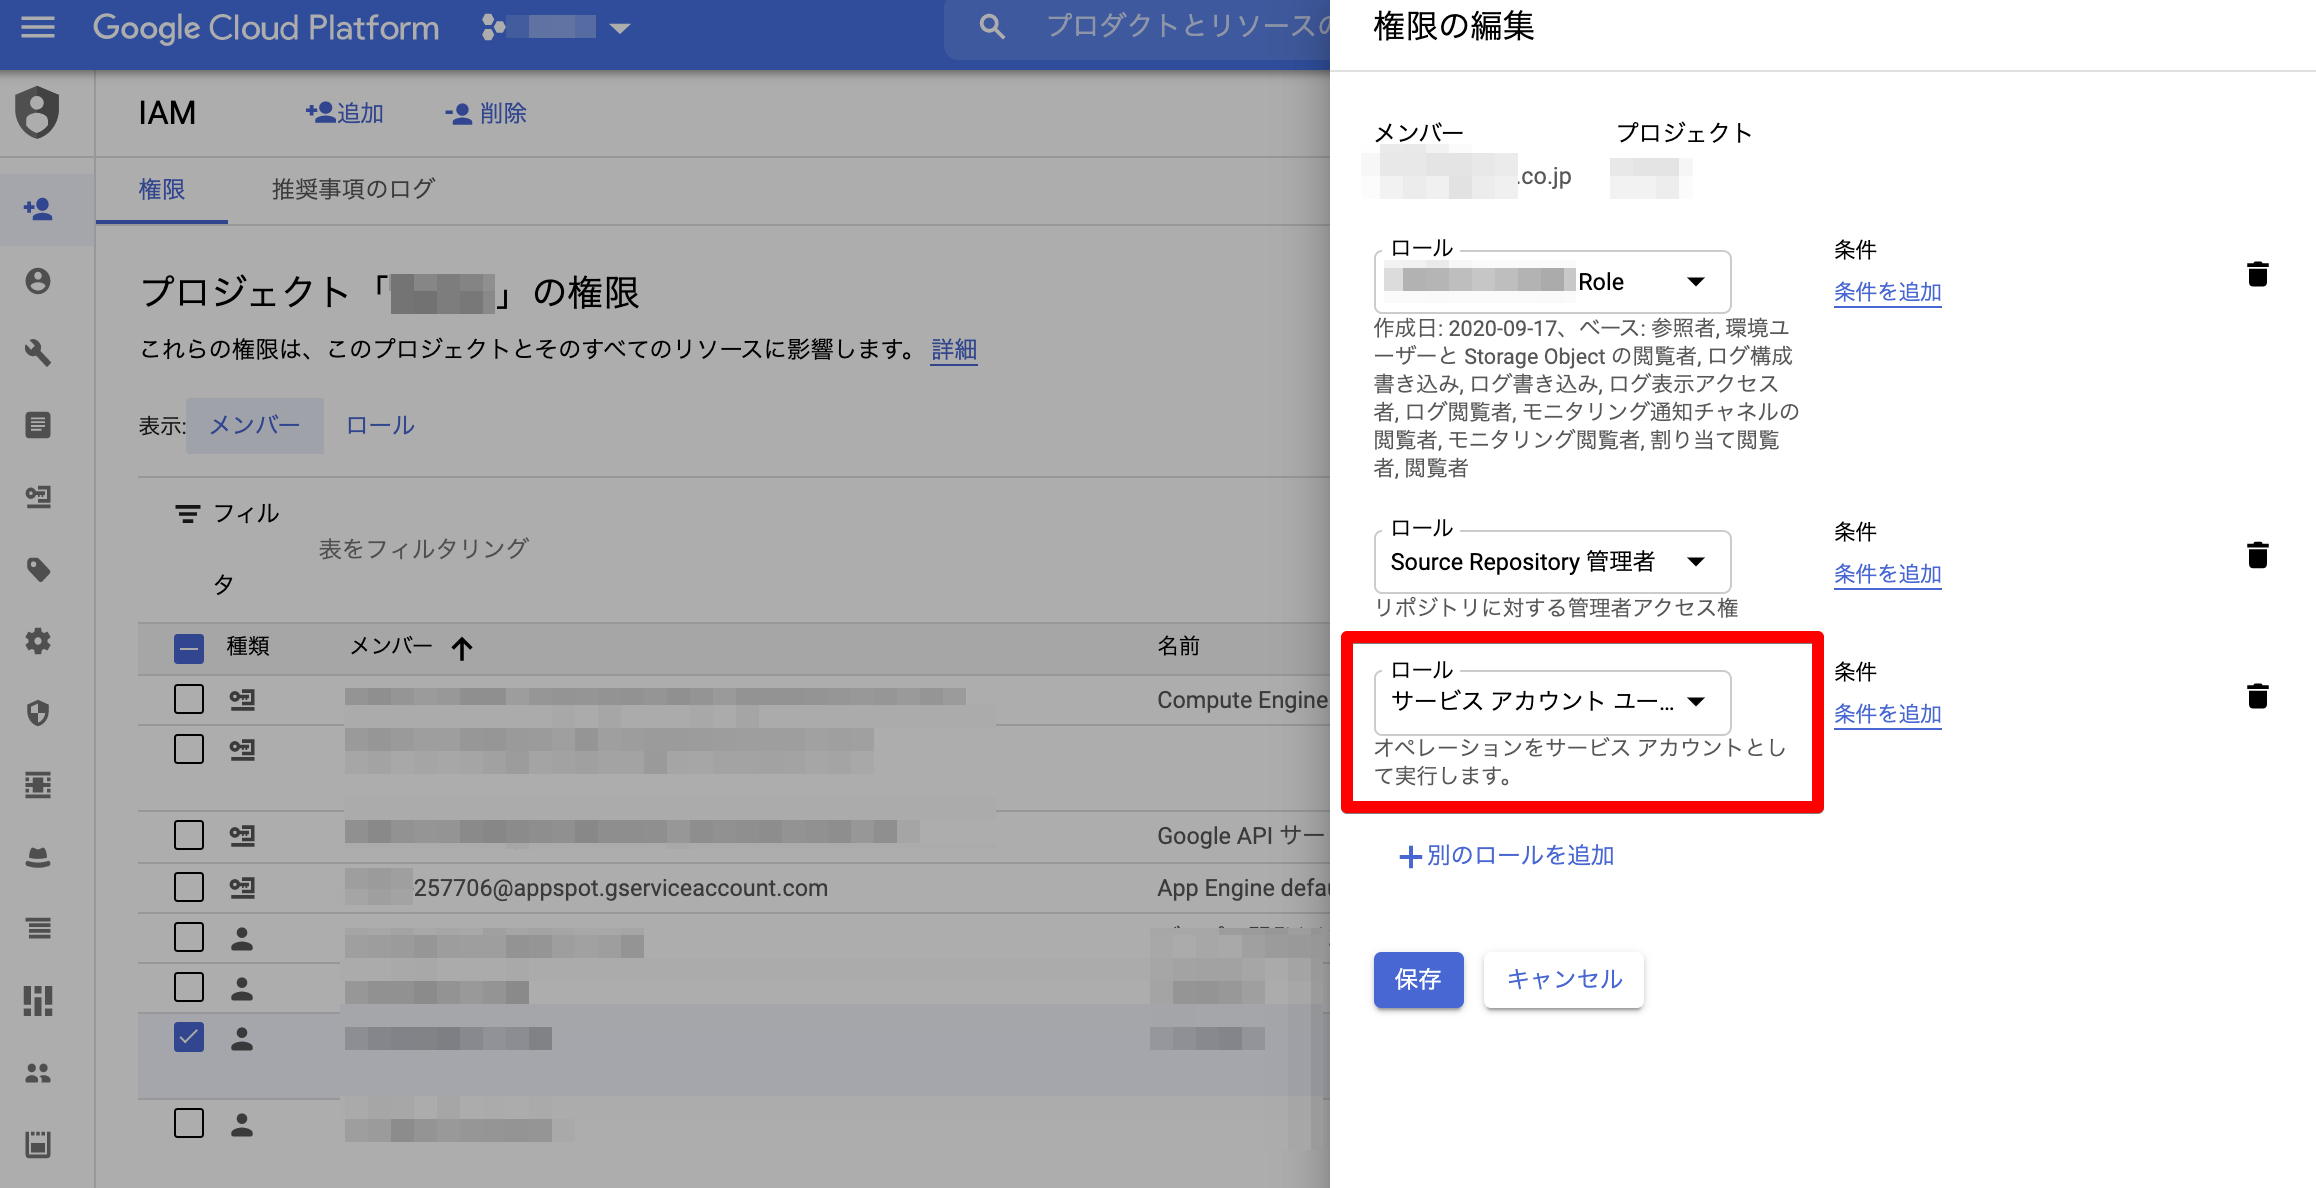Show by ロール view

point(380,426)
